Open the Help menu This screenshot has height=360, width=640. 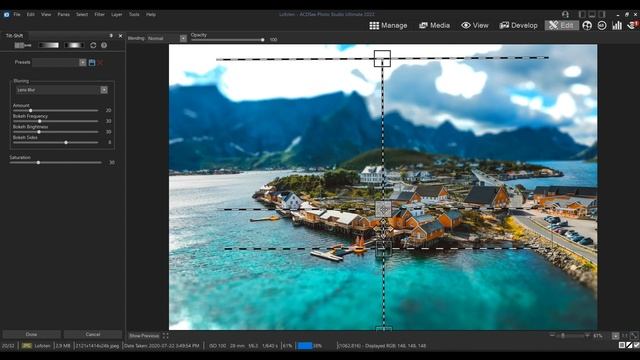pos(151,14)
